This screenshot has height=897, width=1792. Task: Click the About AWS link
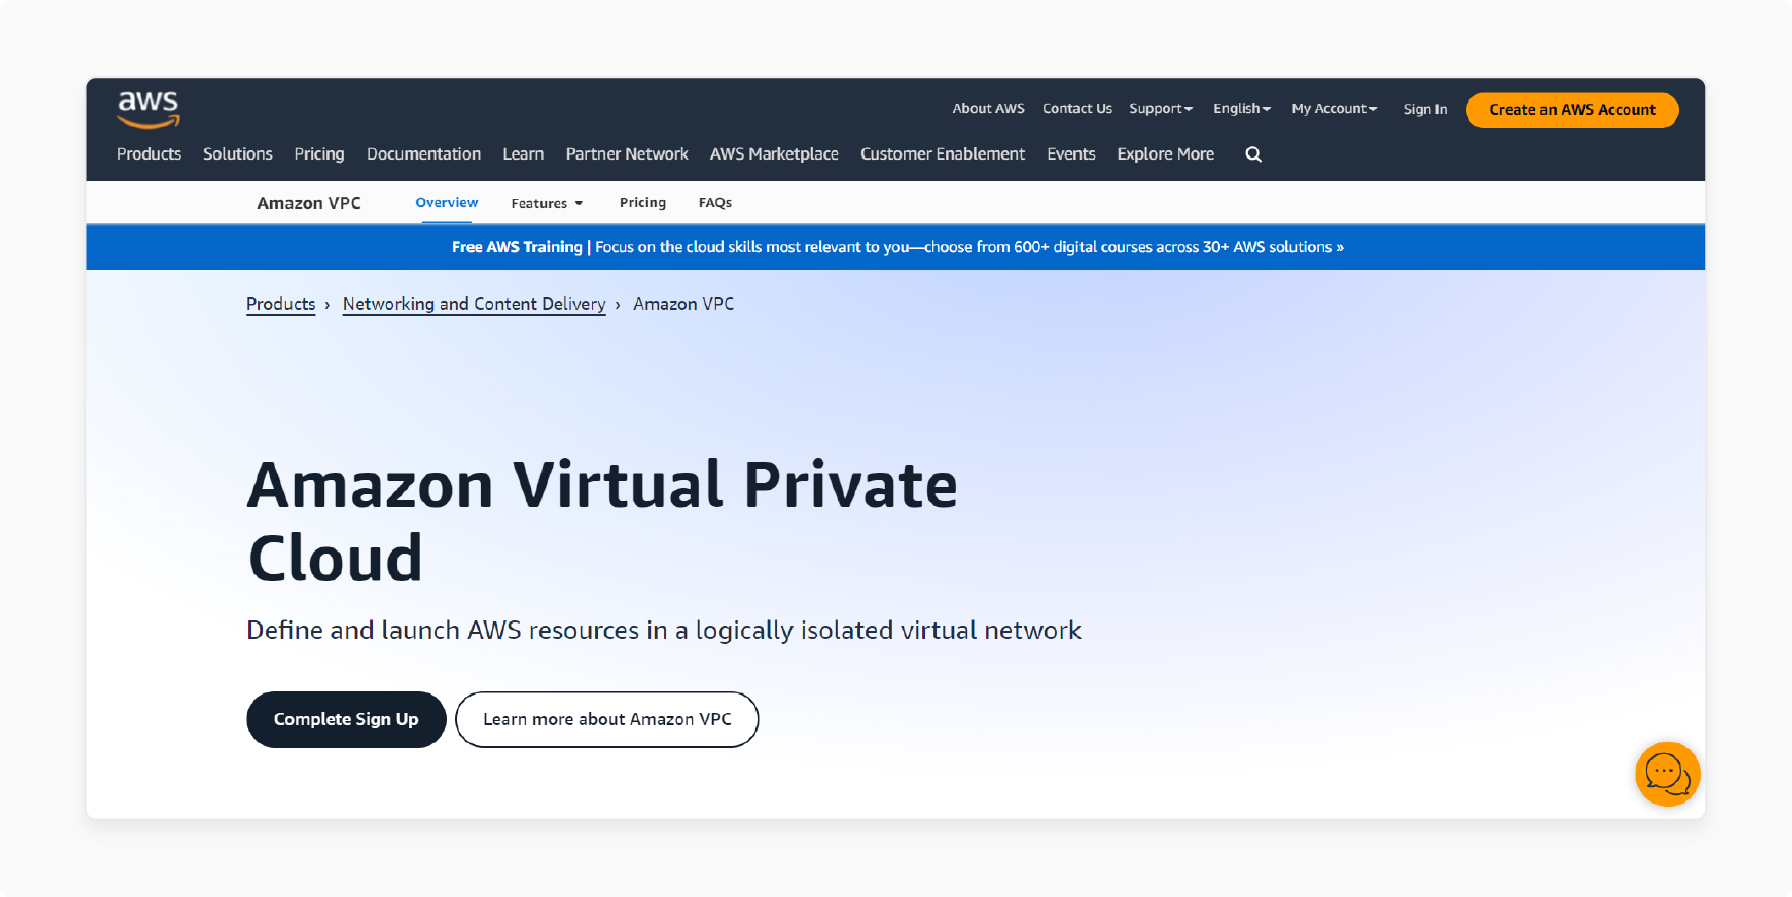(988, 109)
